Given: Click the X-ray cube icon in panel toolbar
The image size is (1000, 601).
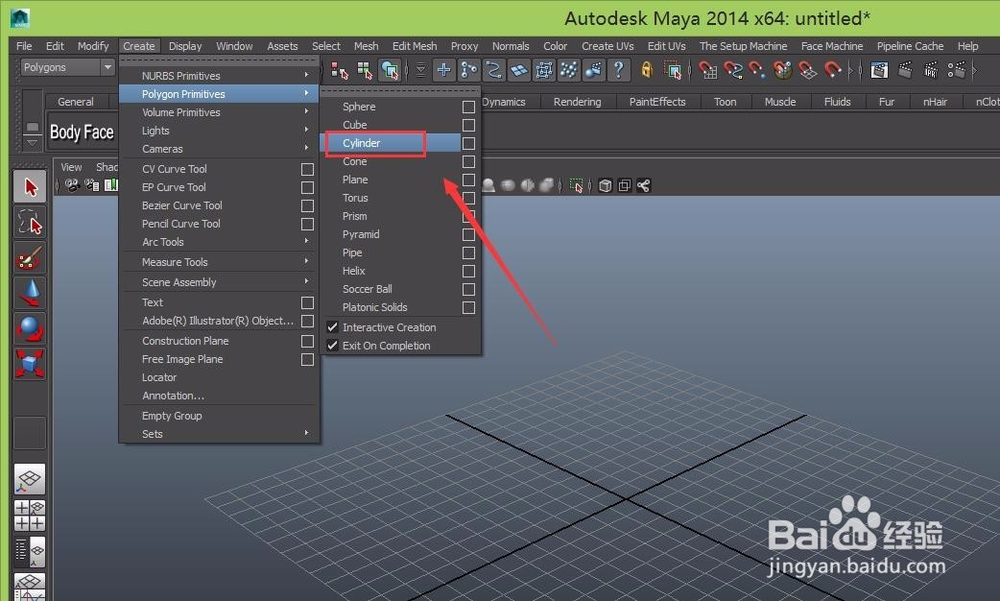Looking at the screenshot, I should click(605, 186).
